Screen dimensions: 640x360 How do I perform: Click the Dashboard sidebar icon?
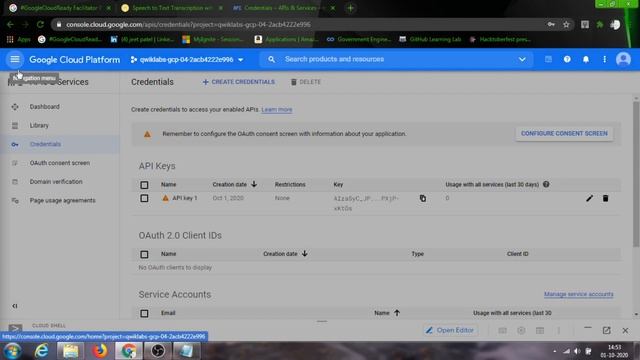pos(15,107)
